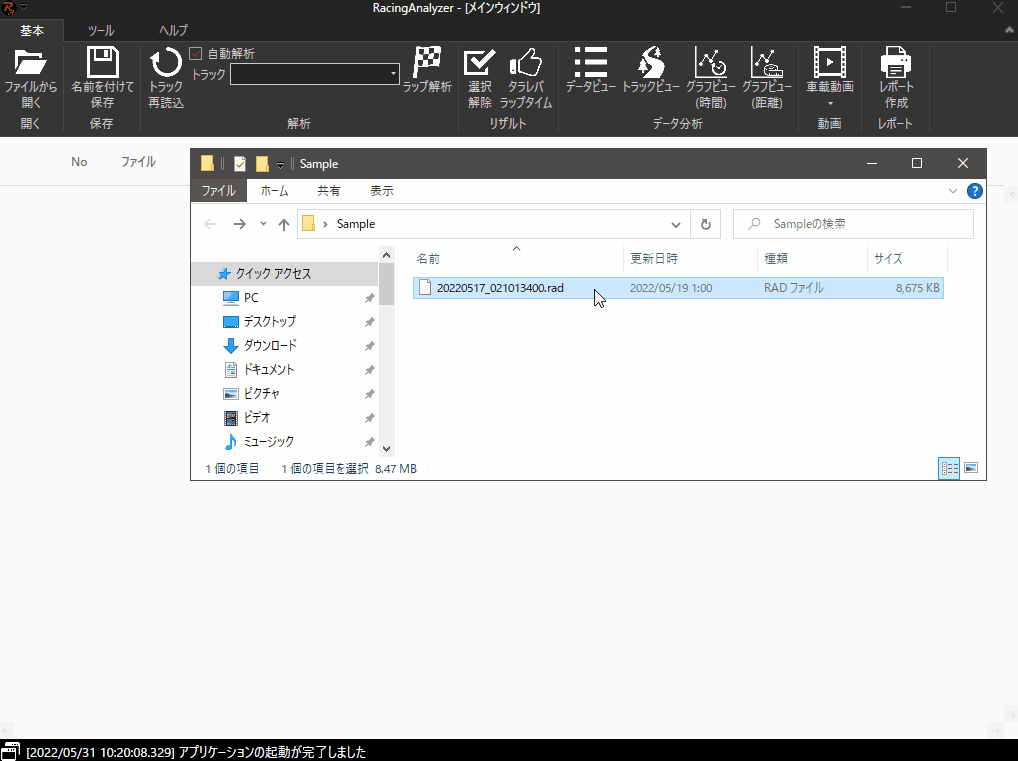Switch Explorer to large icons view
The width and height of the screenshot is (1018, 761).
969,468
